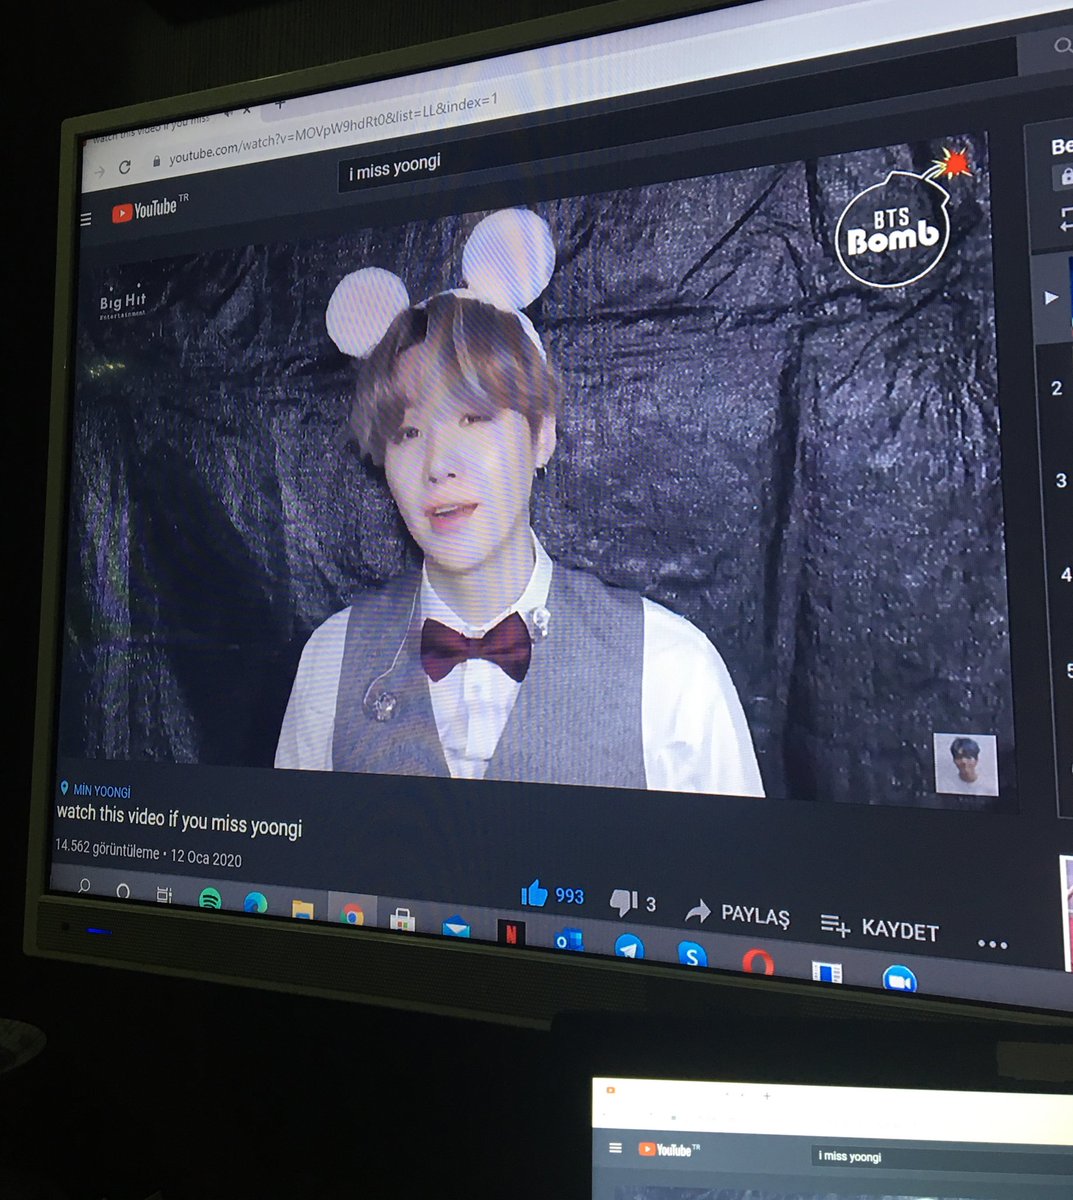Viewport: 1073px width, 1200px height.
Task: Launch Netflix from the taskbar
Action: point(511,931)
